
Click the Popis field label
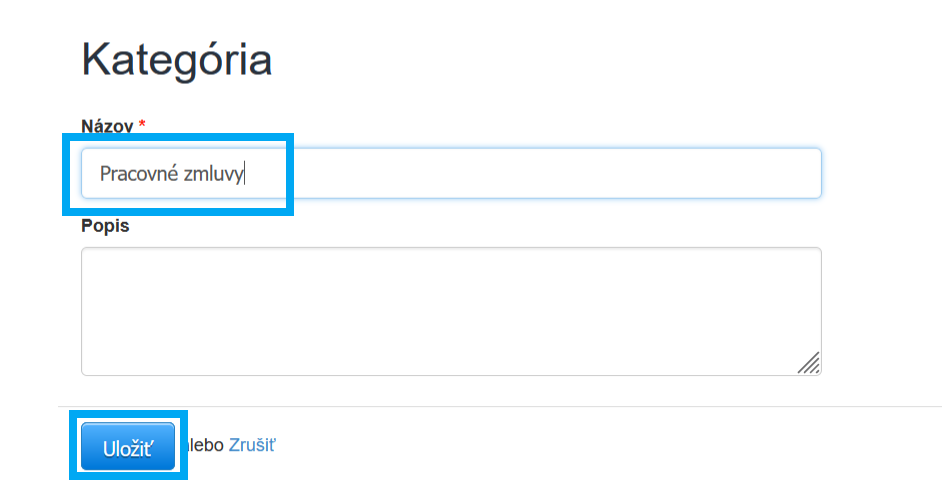pos(105,225)
